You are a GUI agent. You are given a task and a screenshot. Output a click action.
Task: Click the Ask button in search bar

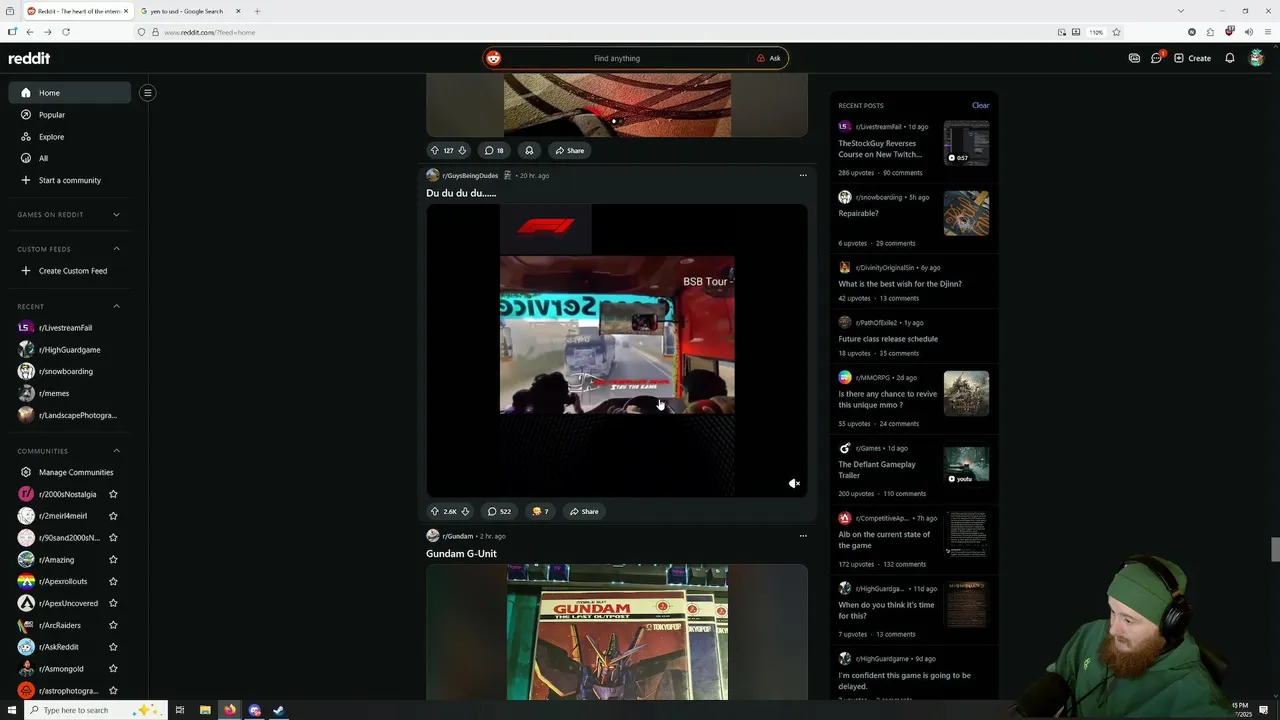(768, 58)
